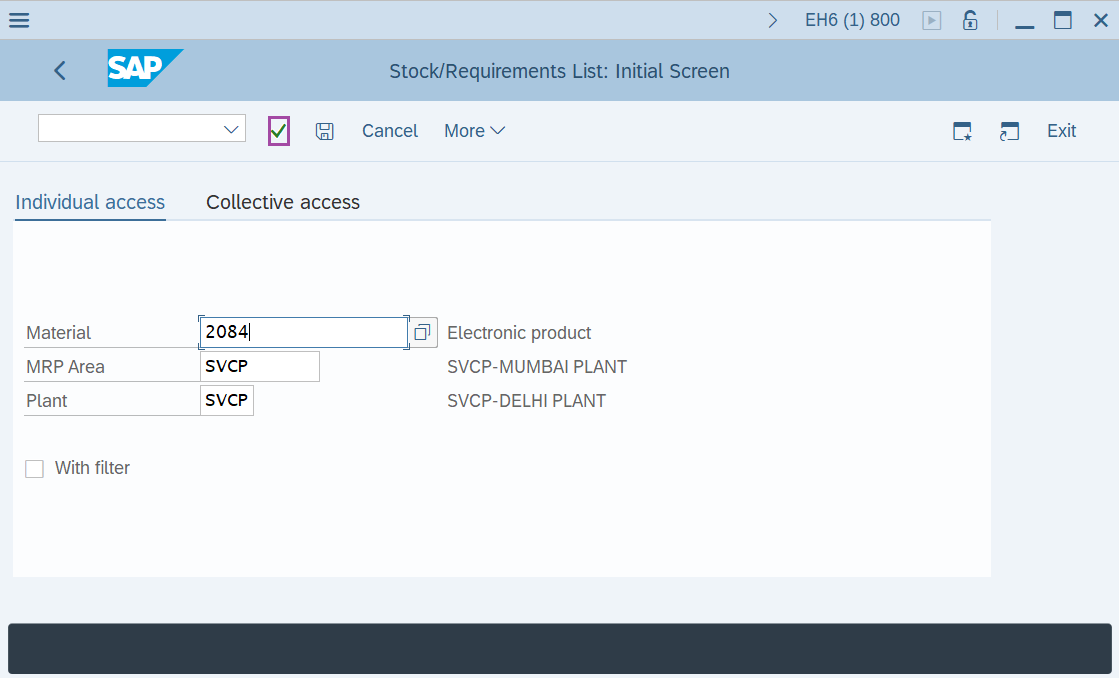Click the SAP logo in the header
This screenshot has width=1119, height=678.
click(143, 69)
